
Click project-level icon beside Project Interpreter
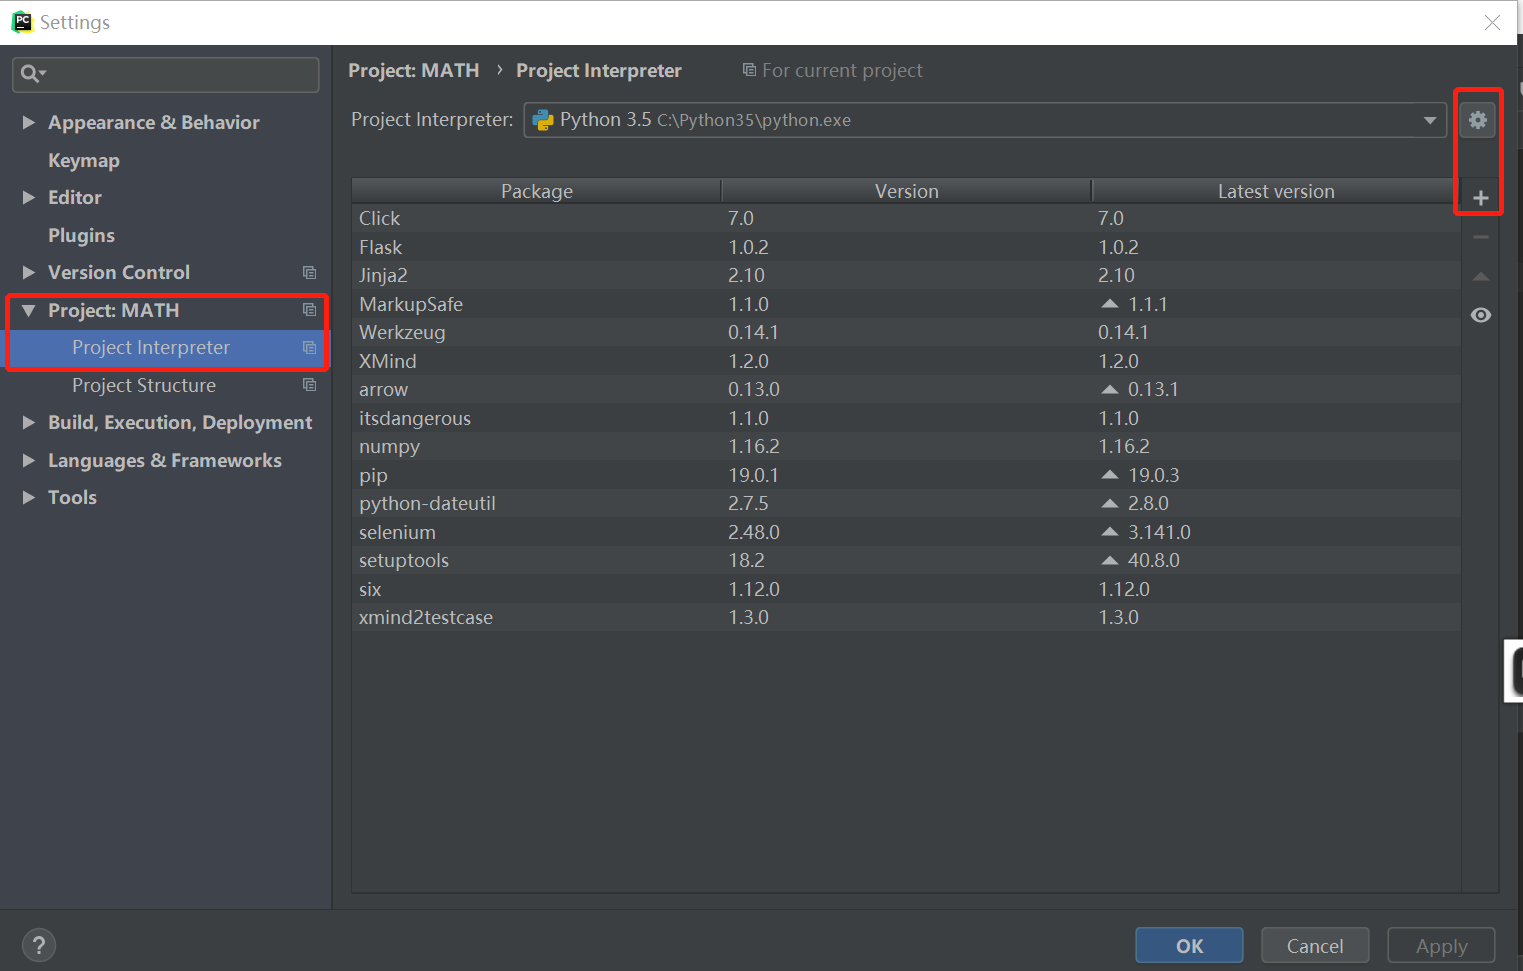pyautogui.click(x=310, y=348)
